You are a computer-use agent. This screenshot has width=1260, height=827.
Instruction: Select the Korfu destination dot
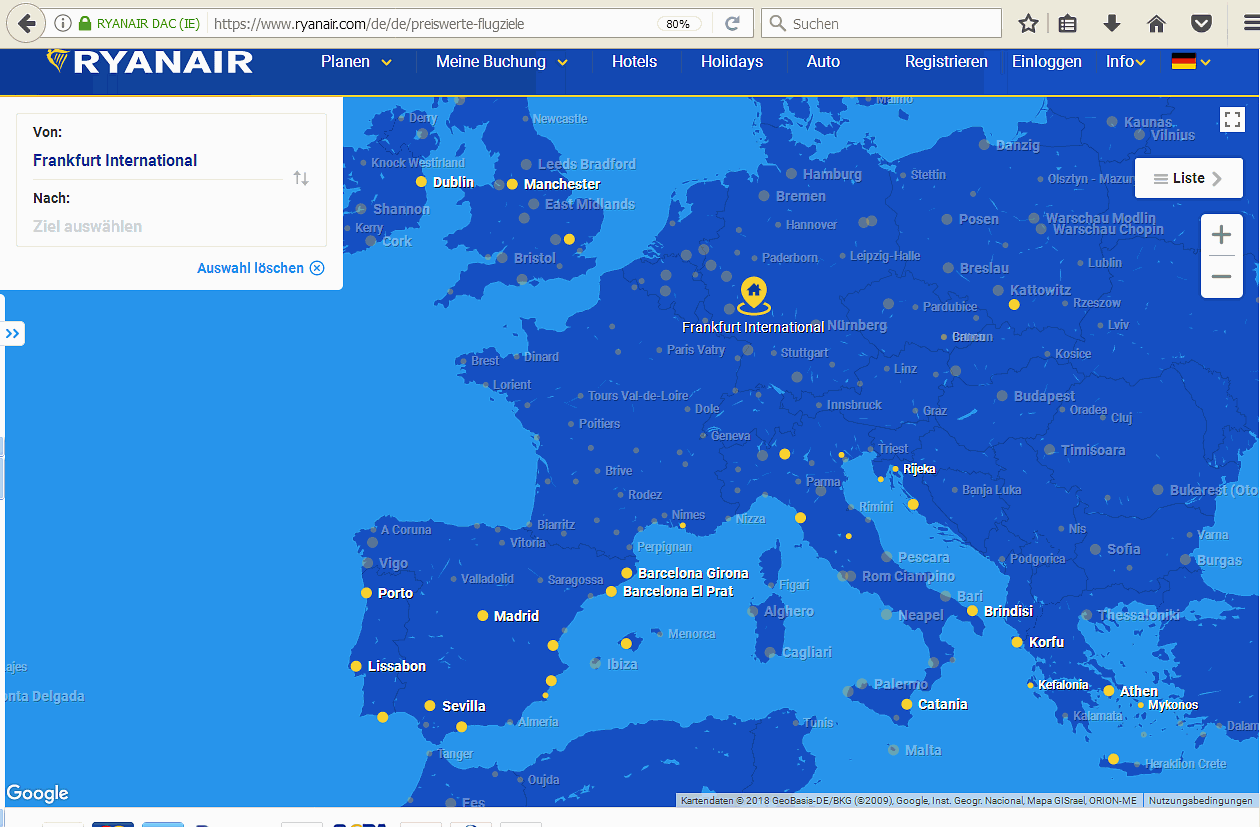pos(1017,642)
